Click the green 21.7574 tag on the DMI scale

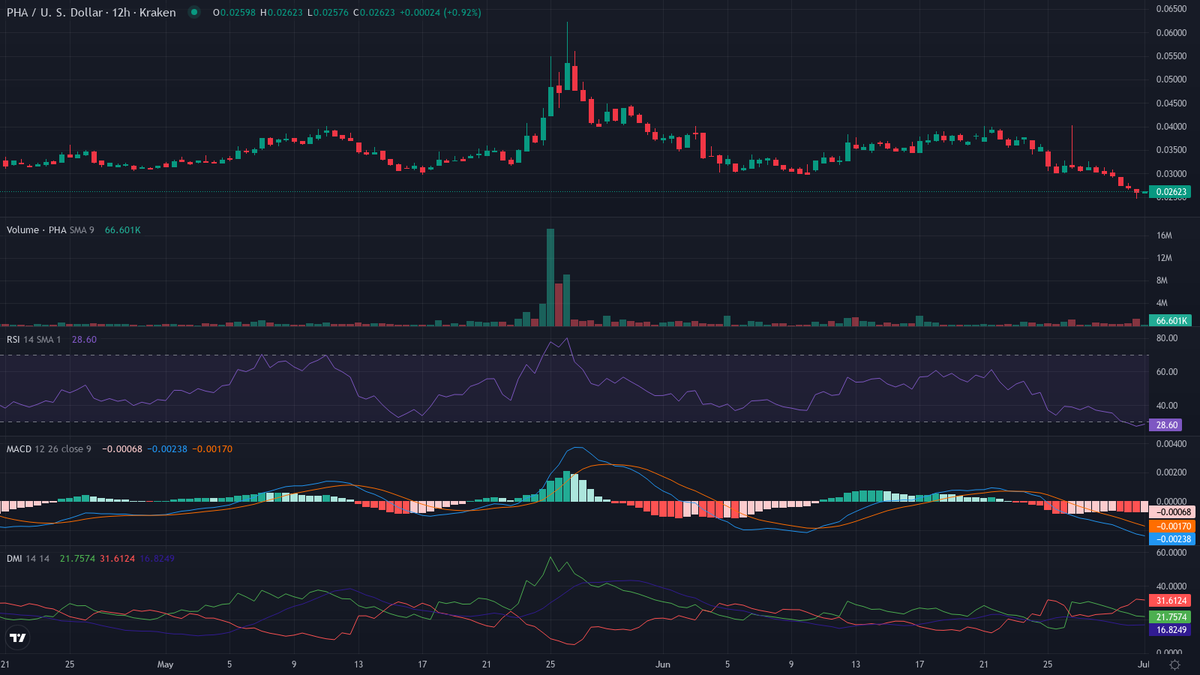click(1170, 619)
